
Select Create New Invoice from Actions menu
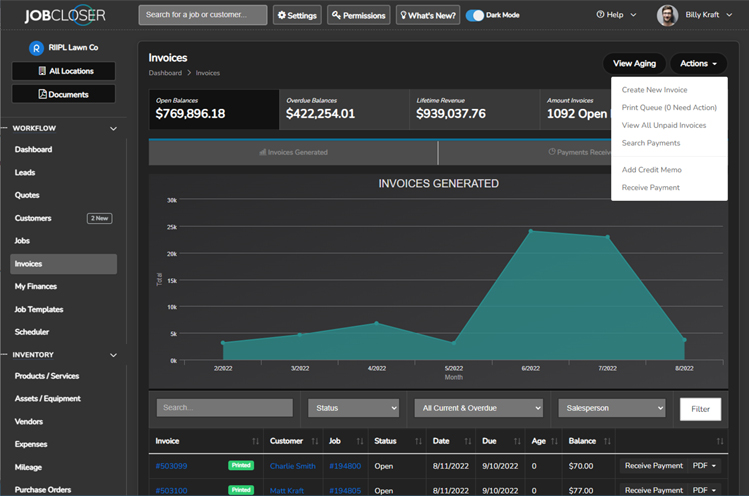654,90
